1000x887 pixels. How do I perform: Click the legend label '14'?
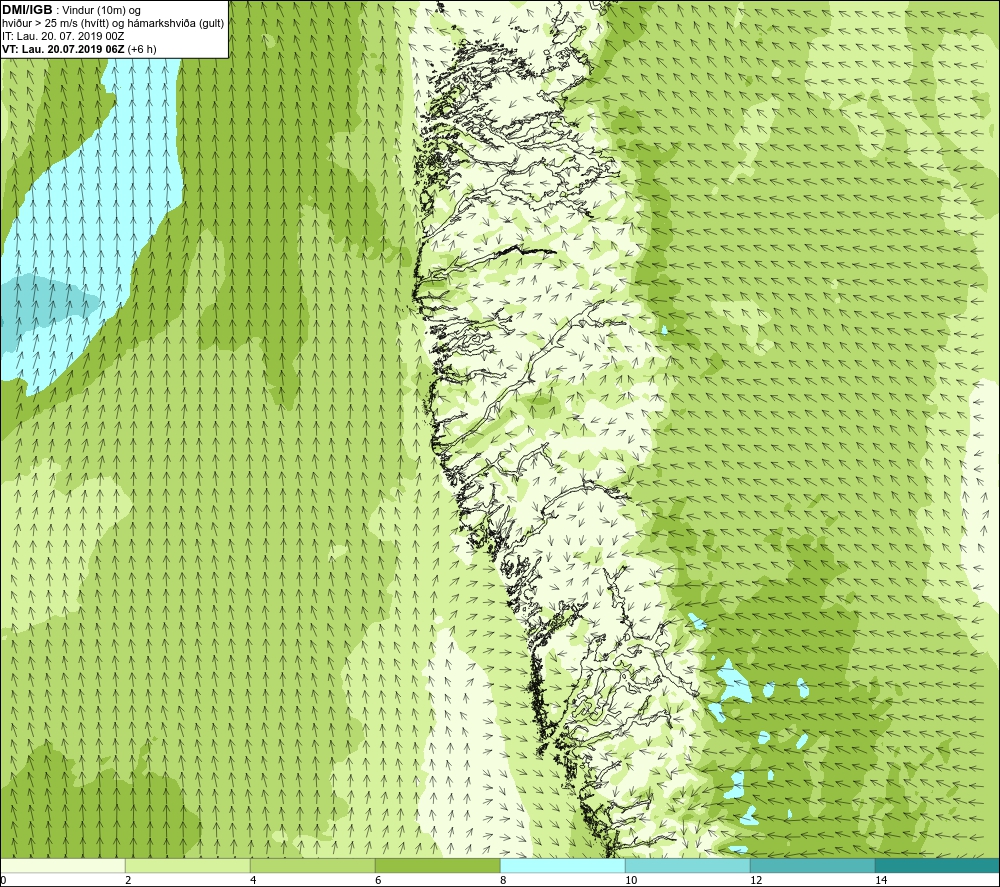(881, 880)
